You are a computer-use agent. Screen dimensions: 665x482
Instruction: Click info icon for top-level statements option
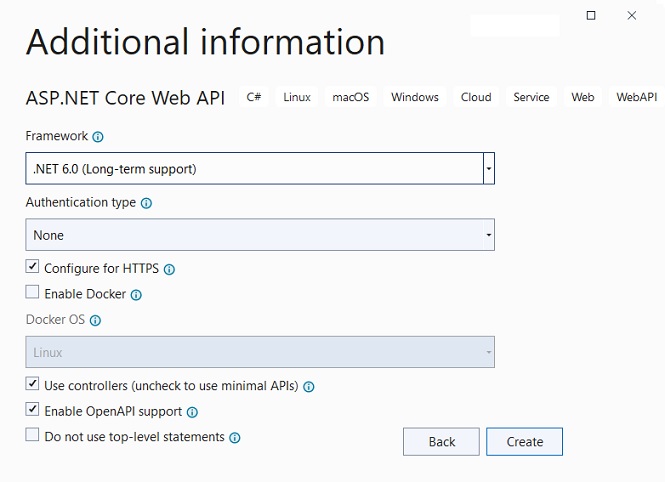[235, 438]
